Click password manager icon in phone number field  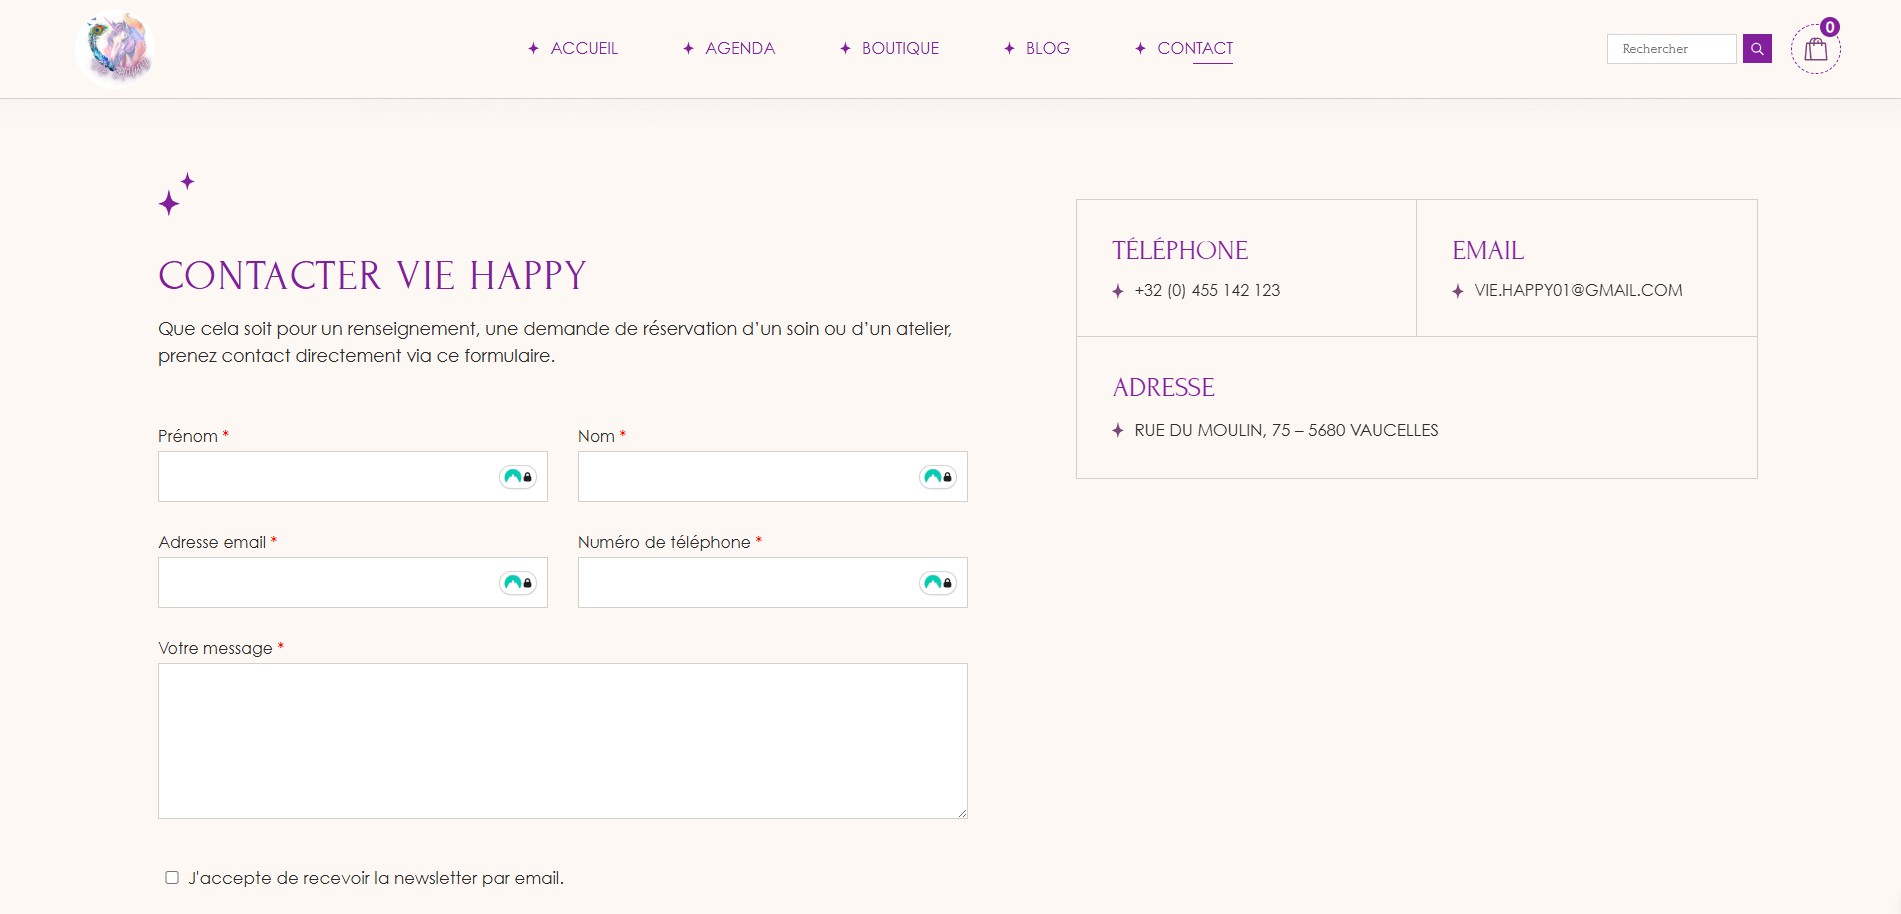click(x=938, y=583)
